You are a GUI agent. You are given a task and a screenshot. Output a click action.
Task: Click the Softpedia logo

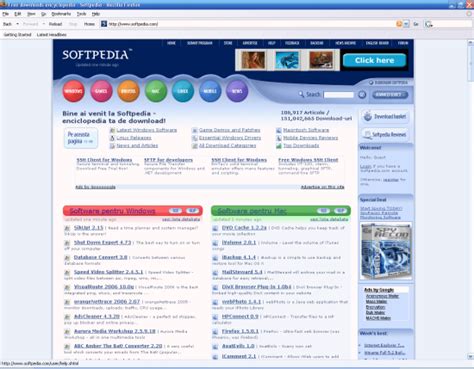97,55
